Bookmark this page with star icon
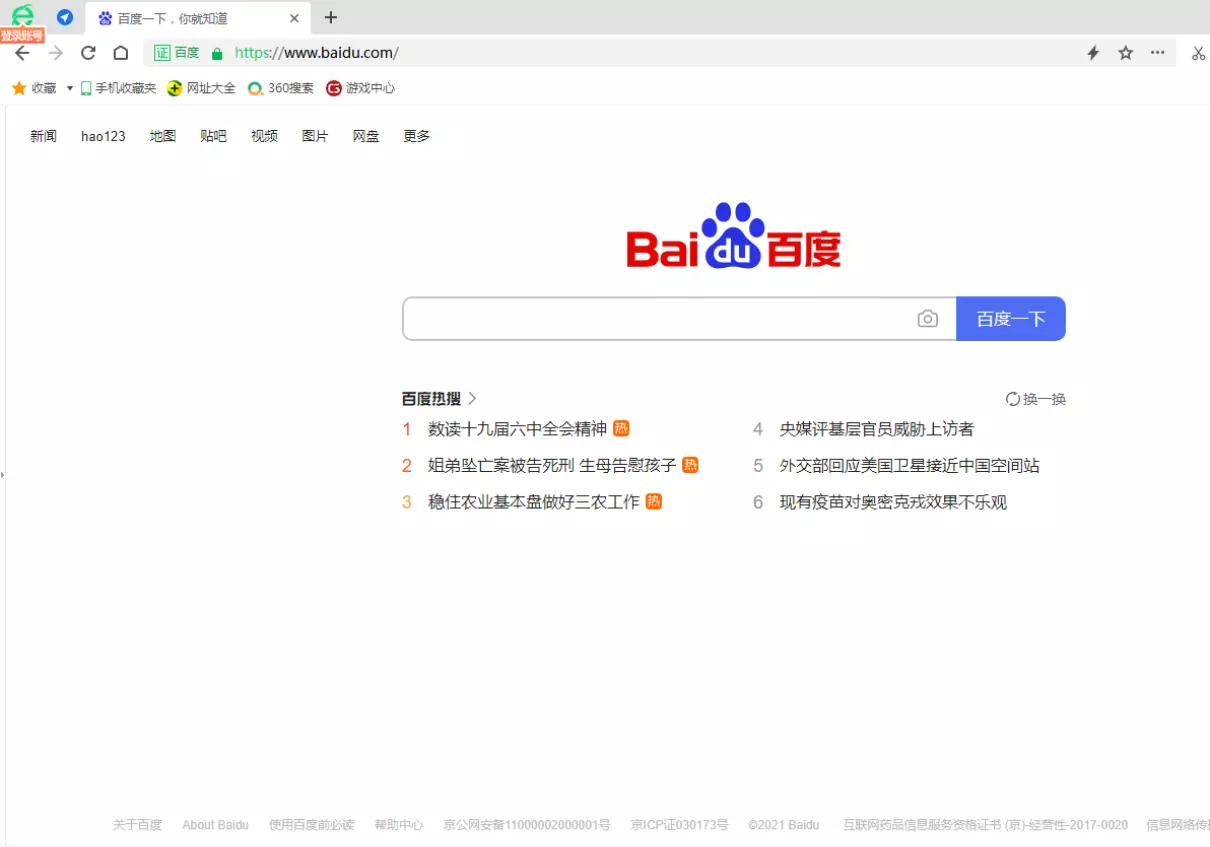This screenshot has height=847, width=1210. pos(1125,53)
